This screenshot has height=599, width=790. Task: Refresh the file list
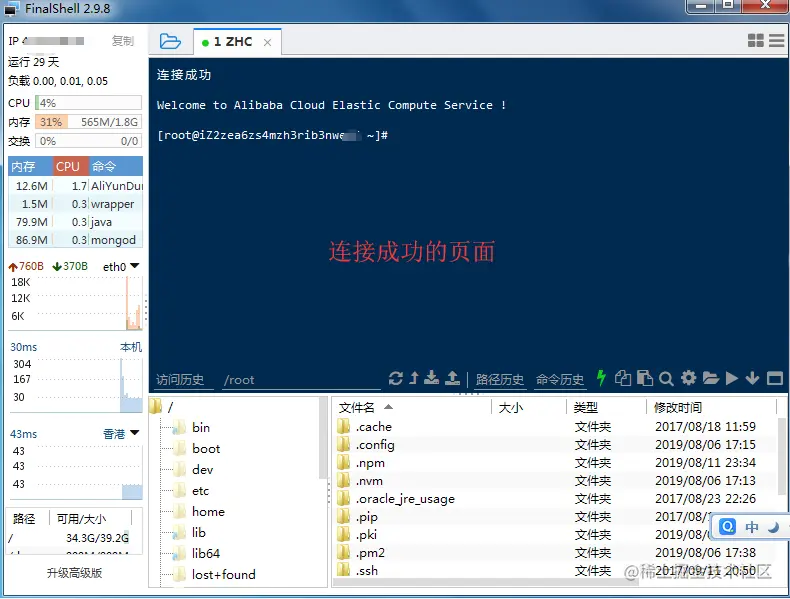pos(396,378)
